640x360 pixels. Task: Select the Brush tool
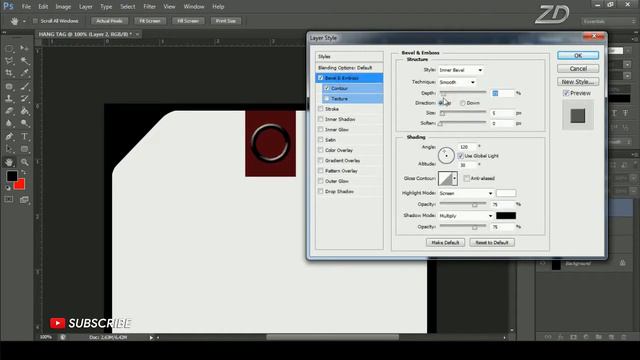pos(24,86)
